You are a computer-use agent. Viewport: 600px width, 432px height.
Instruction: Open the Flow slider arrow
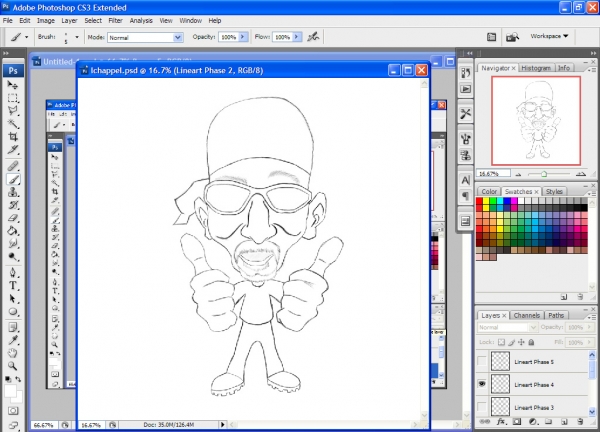pyautogui.click(x=297, y=37)
